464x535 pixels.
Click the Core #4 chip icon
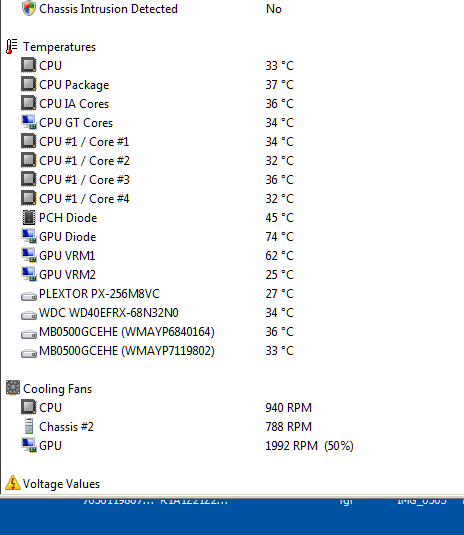pos(29,198)
